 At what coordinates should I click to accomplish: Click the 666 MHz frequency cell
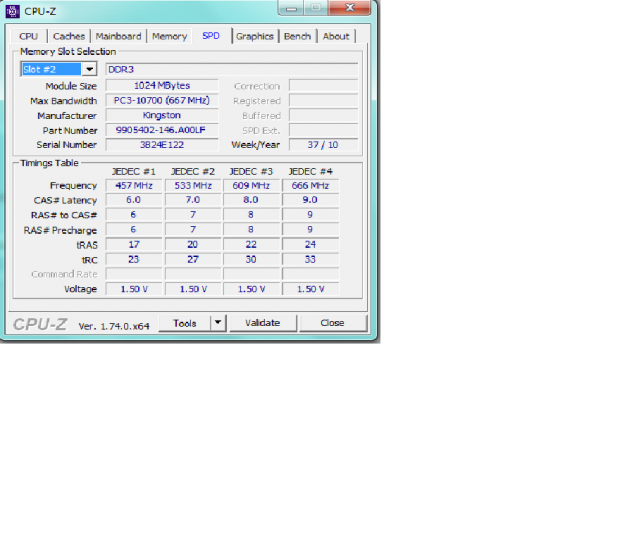pos(310,185)
